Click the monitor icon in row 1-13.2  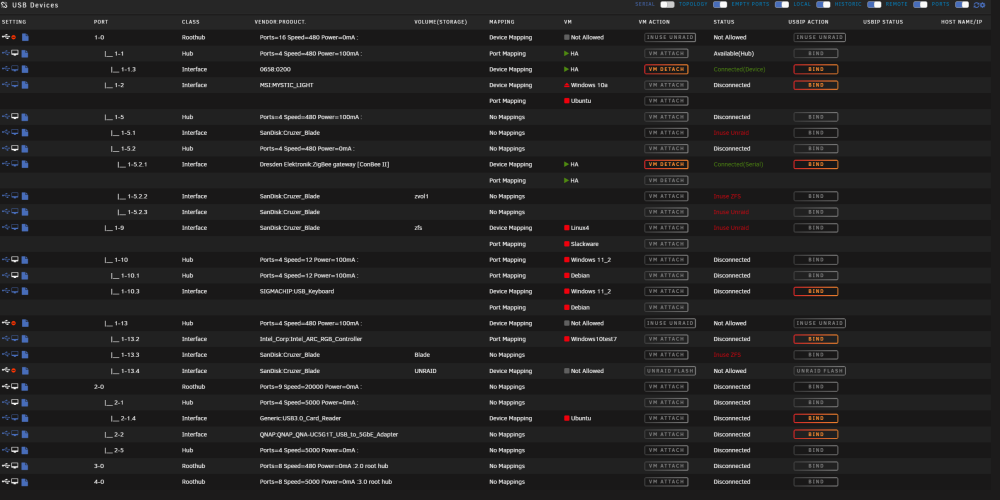15,339
